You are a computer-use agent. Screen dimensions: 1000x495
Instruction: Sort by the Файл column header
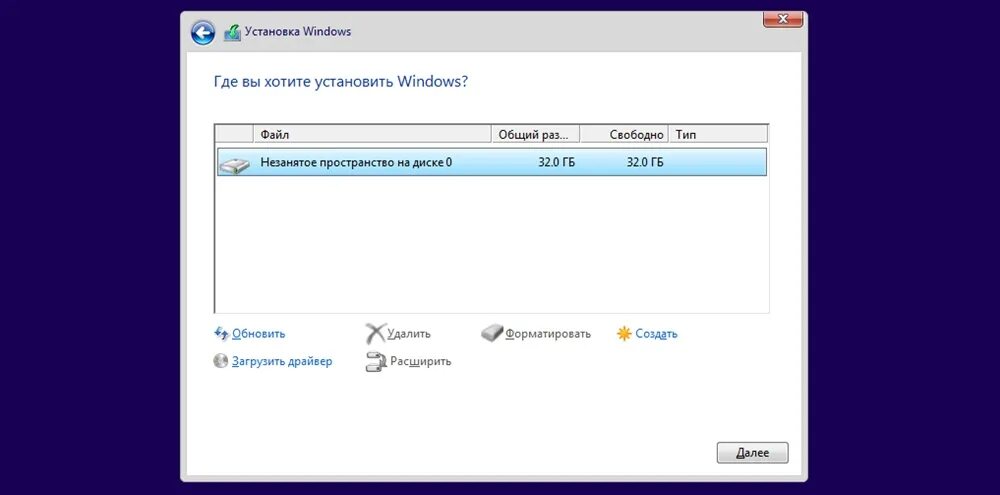point(372,135)
